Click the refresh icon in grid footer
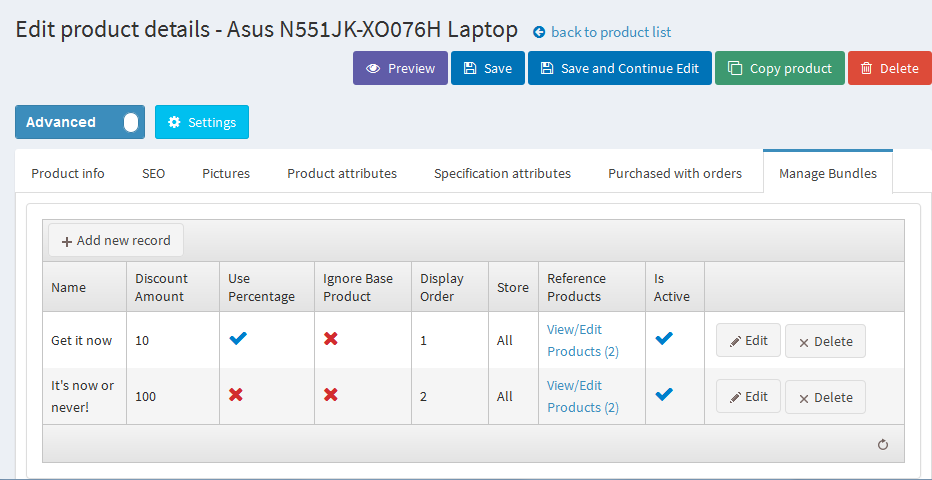 point(883,445)
